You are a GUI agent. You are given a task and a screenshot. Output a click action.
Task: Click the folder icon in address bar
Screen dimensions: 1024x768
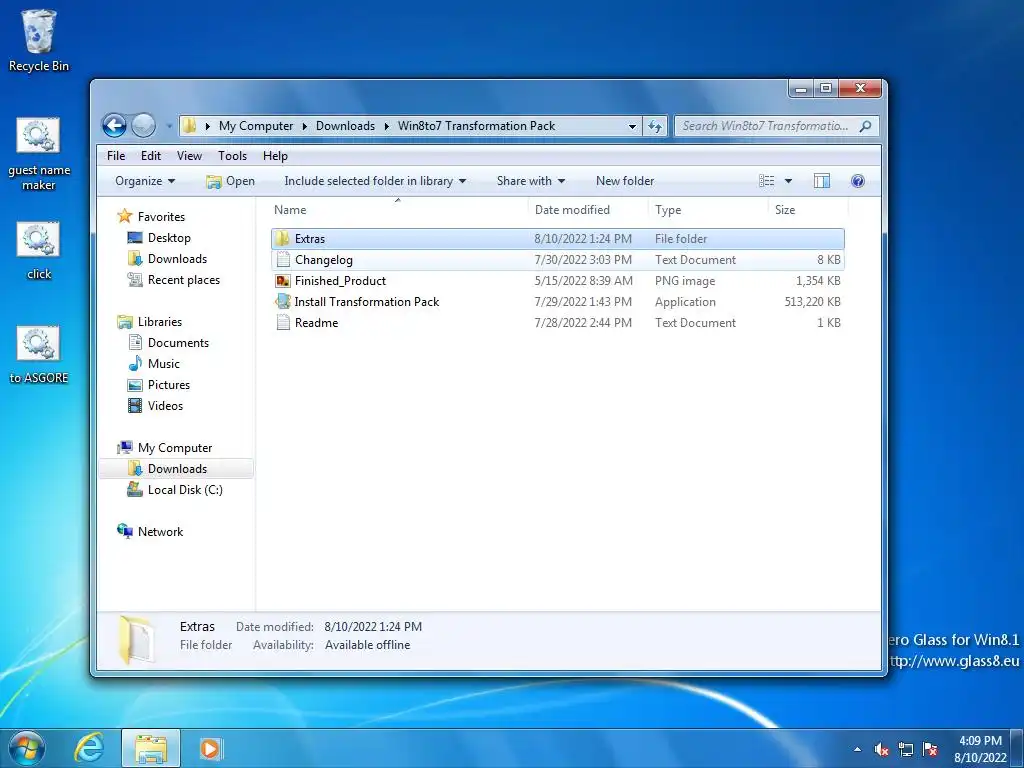(189, 126)
